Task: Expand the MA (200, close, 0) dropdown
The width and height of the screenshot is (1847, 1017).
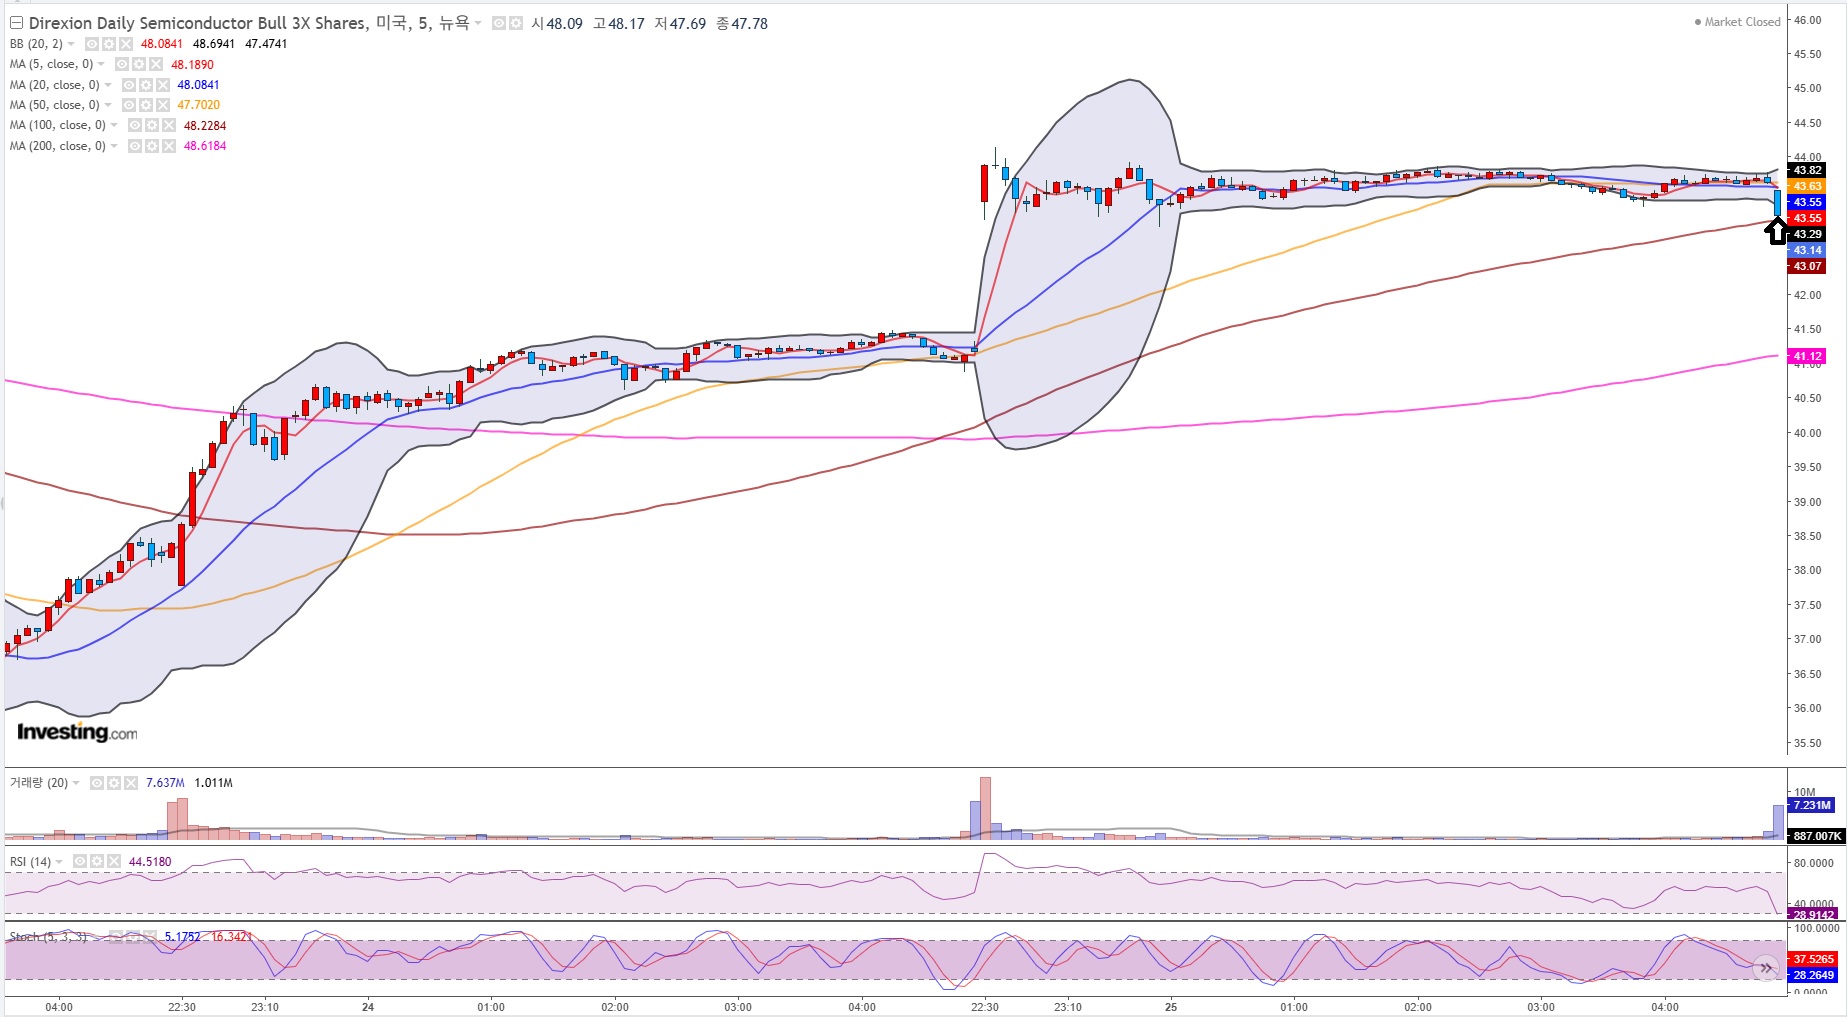Action: tap(114, 146)
